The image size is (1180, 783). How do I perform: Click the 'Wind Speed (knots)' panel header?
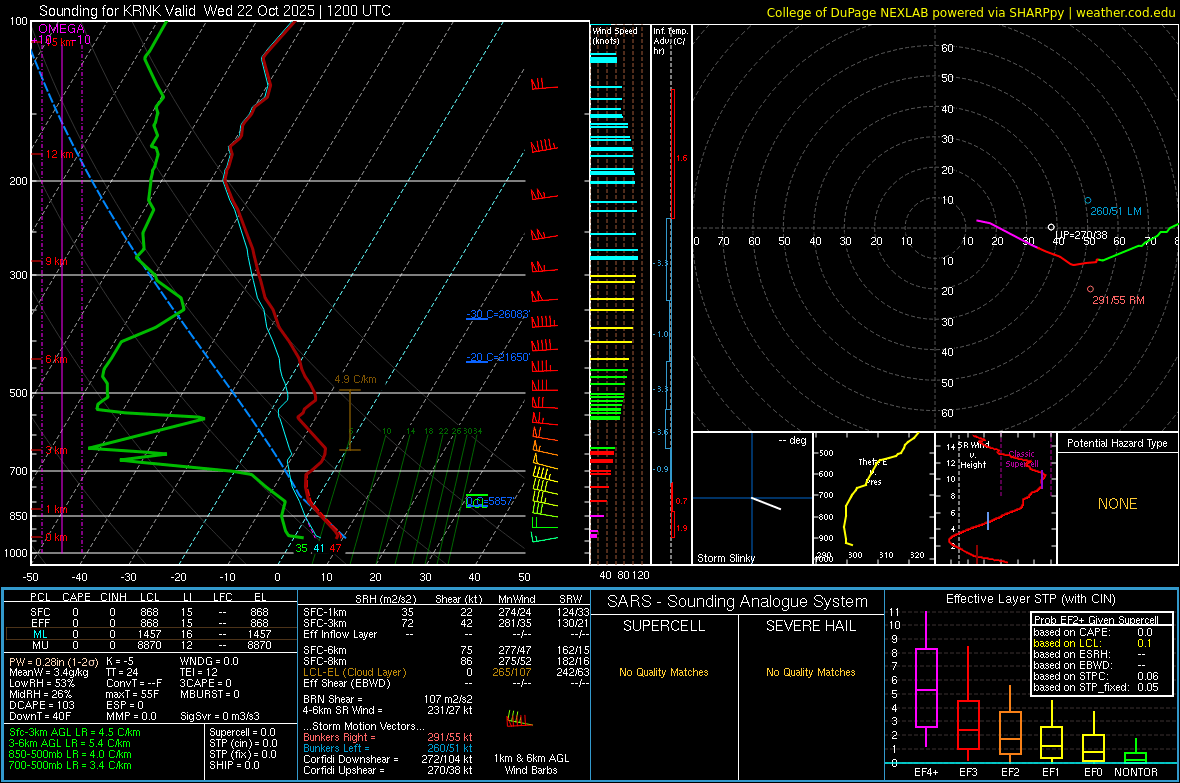pos(614,35)
